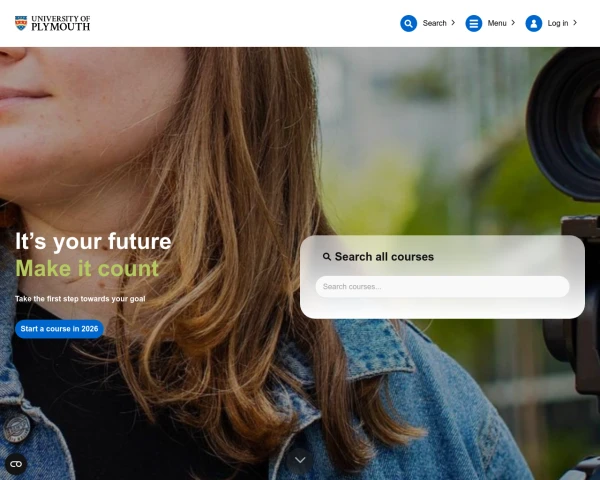Screen dimensions: 600x480
Task: Click the blue user Log in icon
Action: tap(533, 23)
